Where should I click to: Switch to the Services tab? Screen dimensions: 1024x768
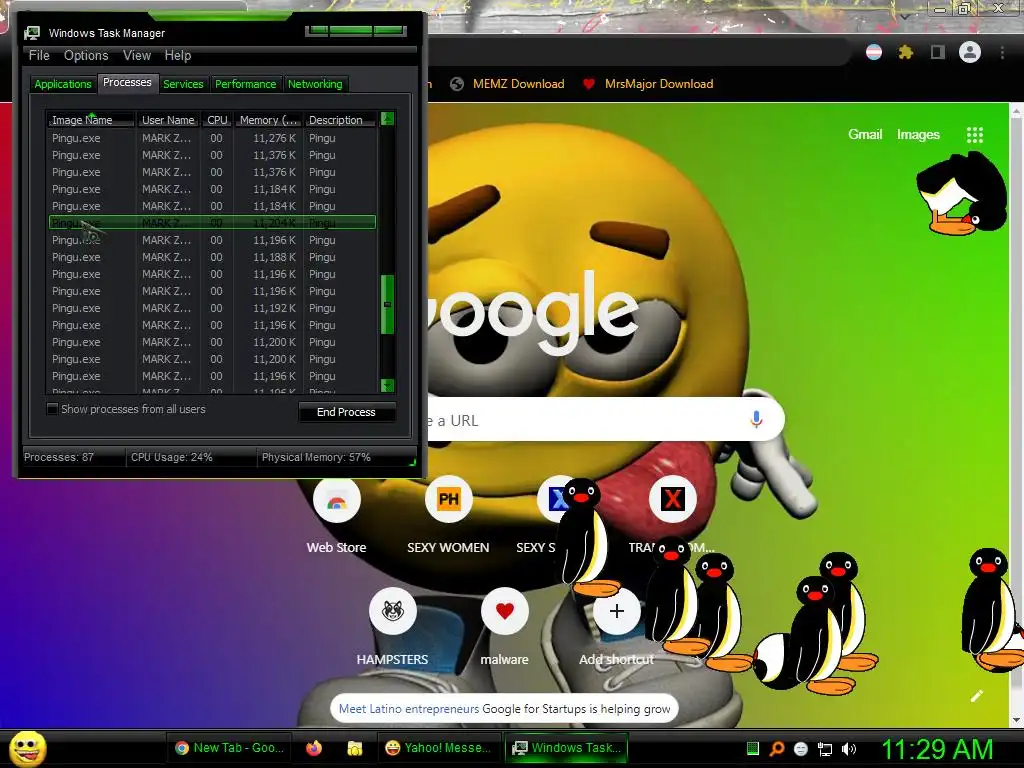coord(183,84)
